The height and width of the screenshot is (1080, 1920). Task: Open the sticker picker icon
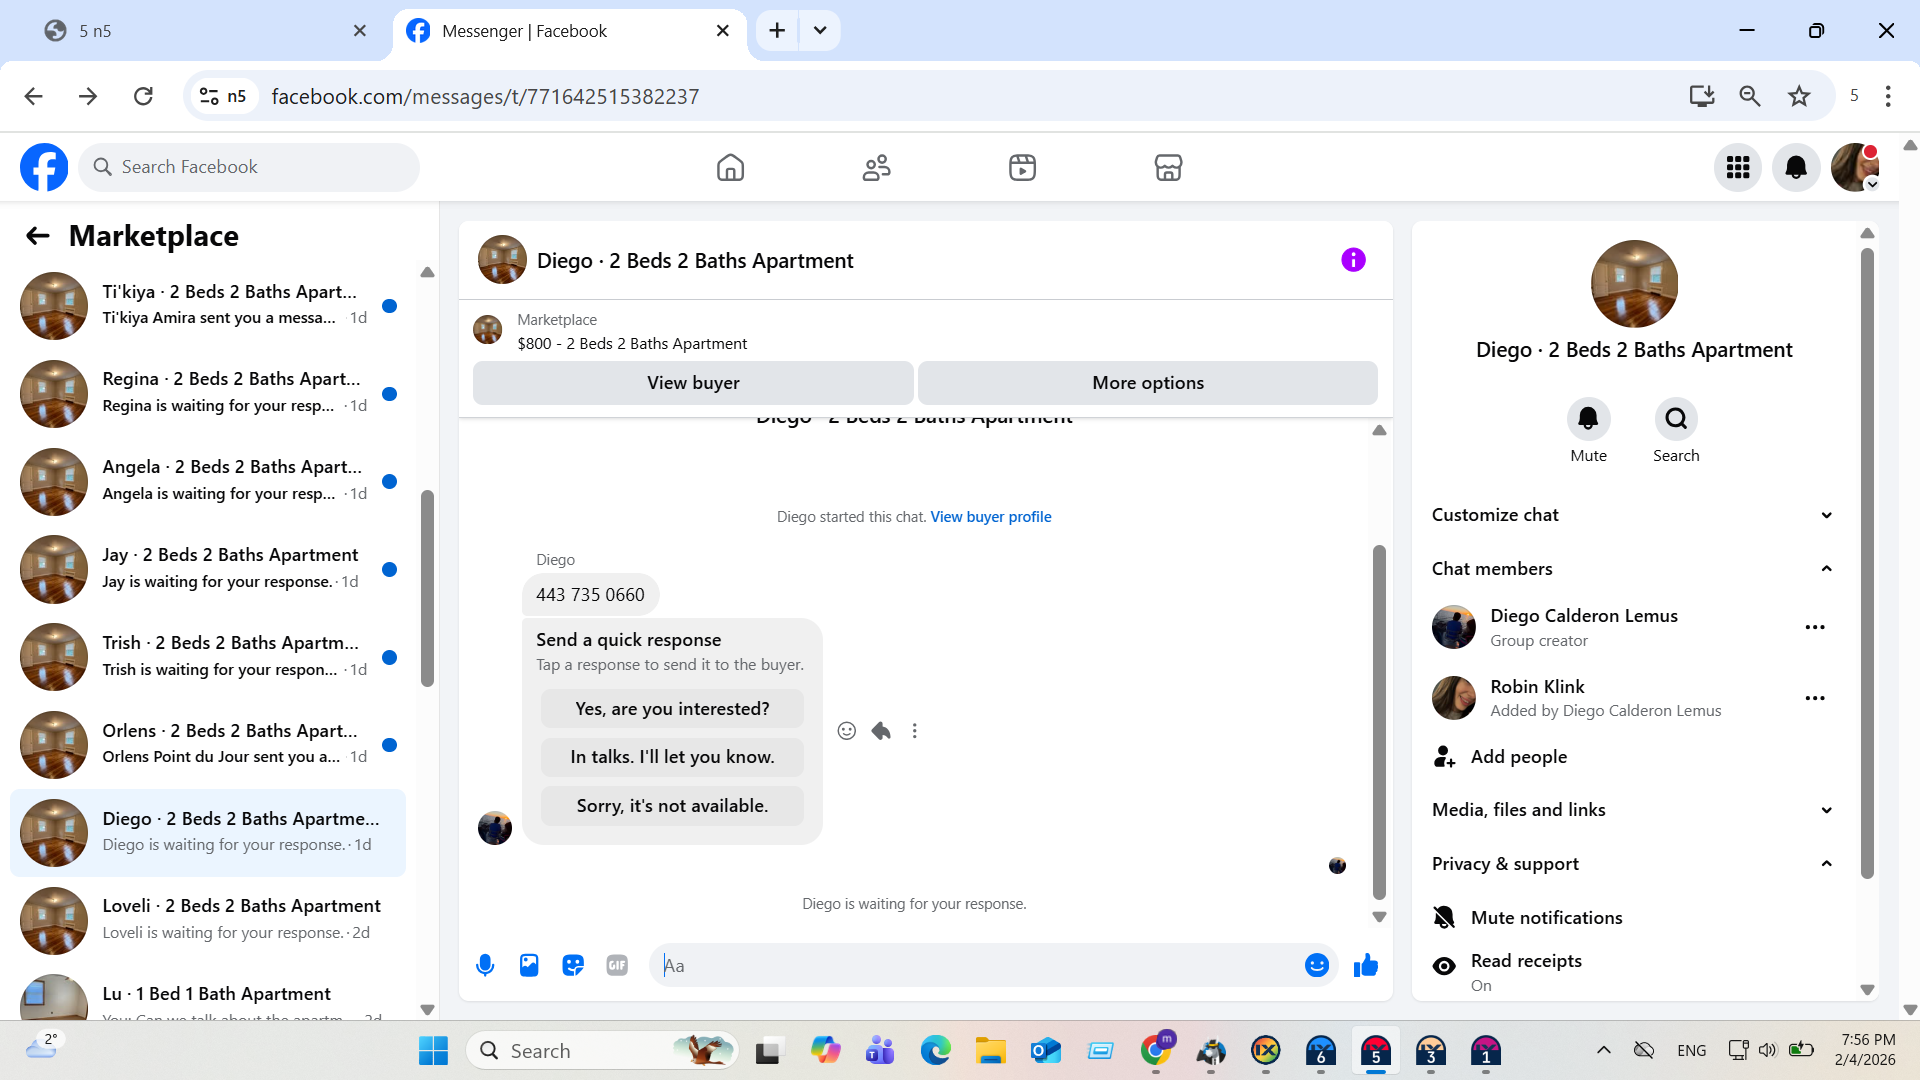pyautogui.click(x=573, y=965)
